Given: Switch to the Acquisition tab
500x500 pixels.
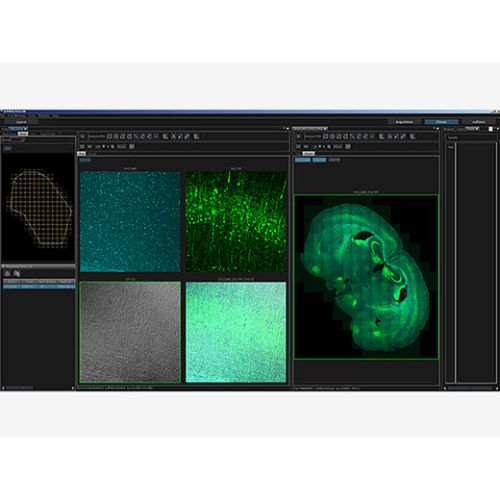Looking at the screenshot, I should point(404,122).
